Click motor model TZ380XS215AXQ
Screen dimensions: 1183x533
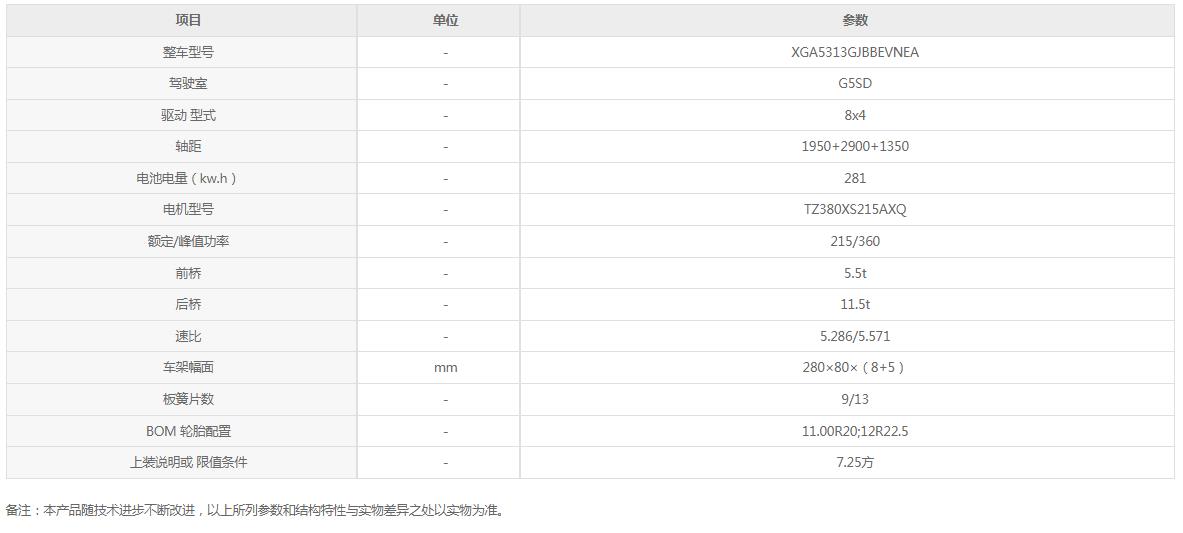point(855,210)
